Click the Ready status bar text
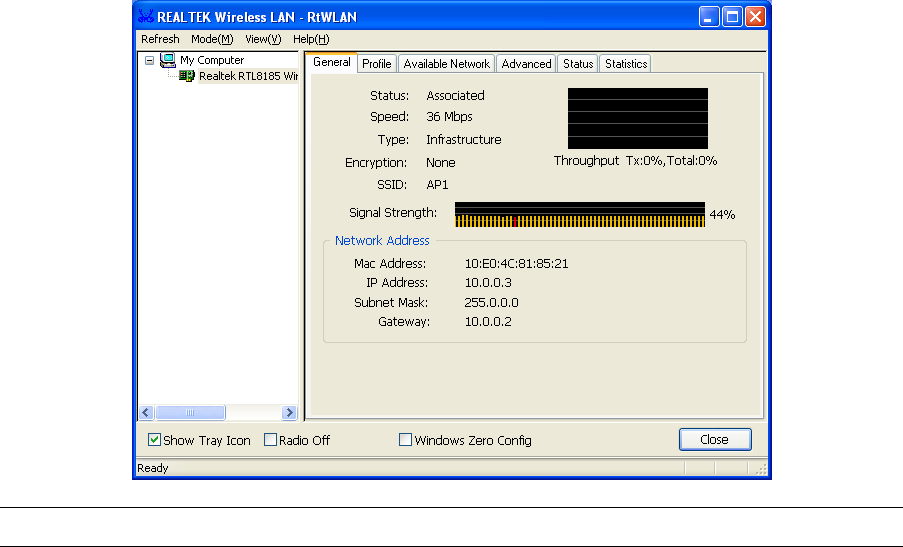 point(153,468)
